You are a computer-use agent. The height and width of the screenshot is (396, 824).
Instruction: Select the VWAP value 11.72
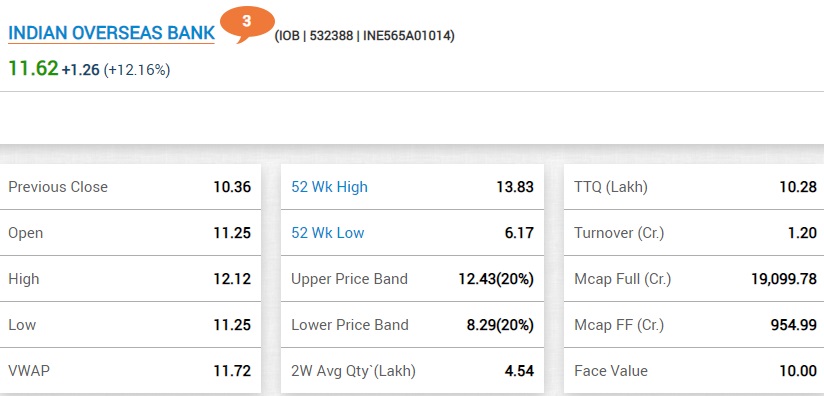click(232, 371)
